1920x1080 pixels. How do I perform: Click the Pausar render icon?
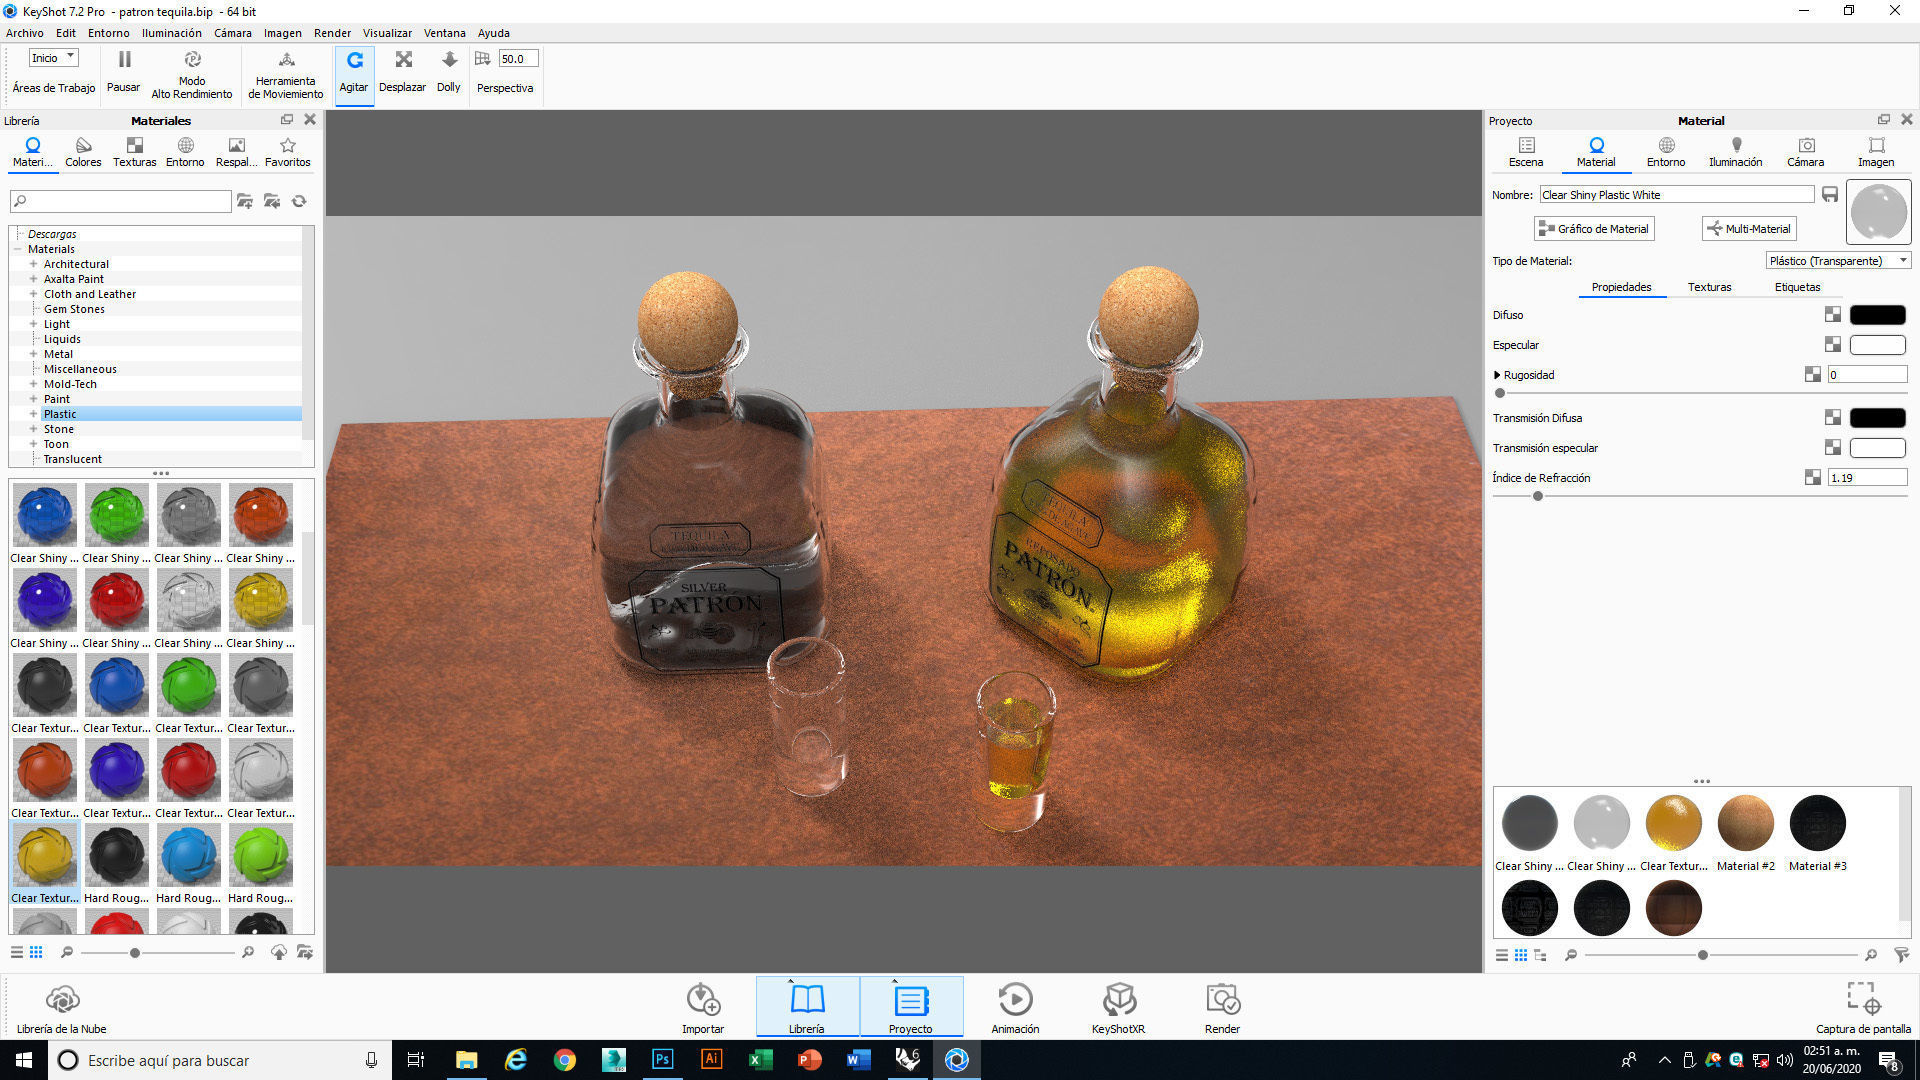[x=124, y=60]
